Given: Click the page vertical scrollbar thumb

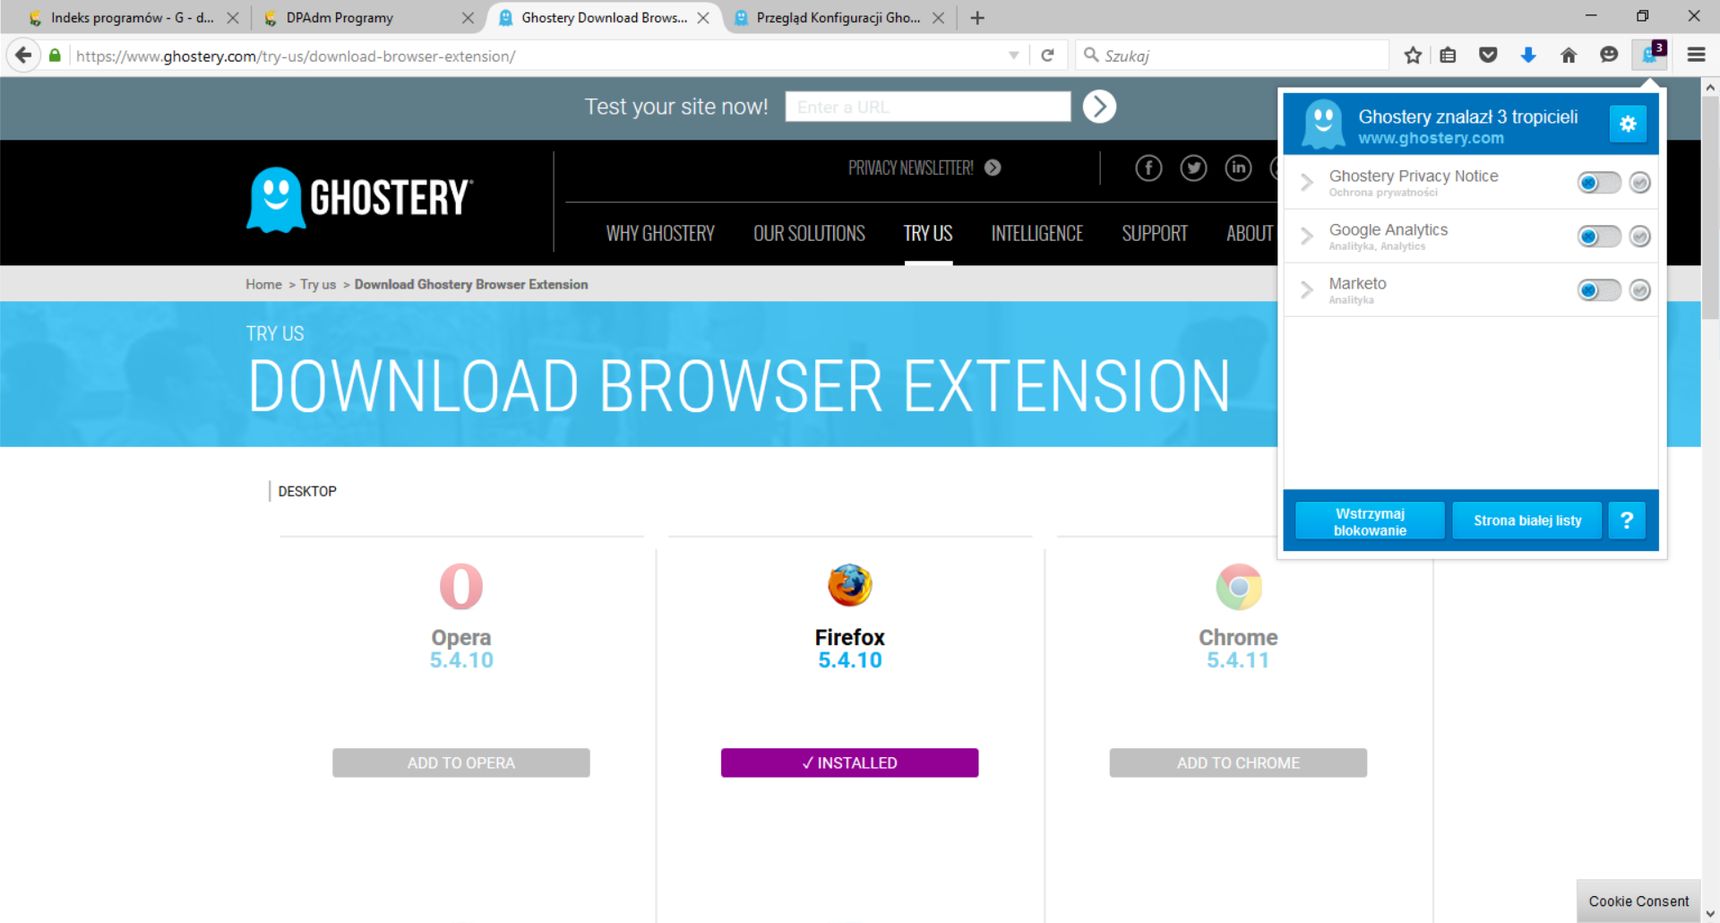Looking at the screenshot, I should [1710, 208].
